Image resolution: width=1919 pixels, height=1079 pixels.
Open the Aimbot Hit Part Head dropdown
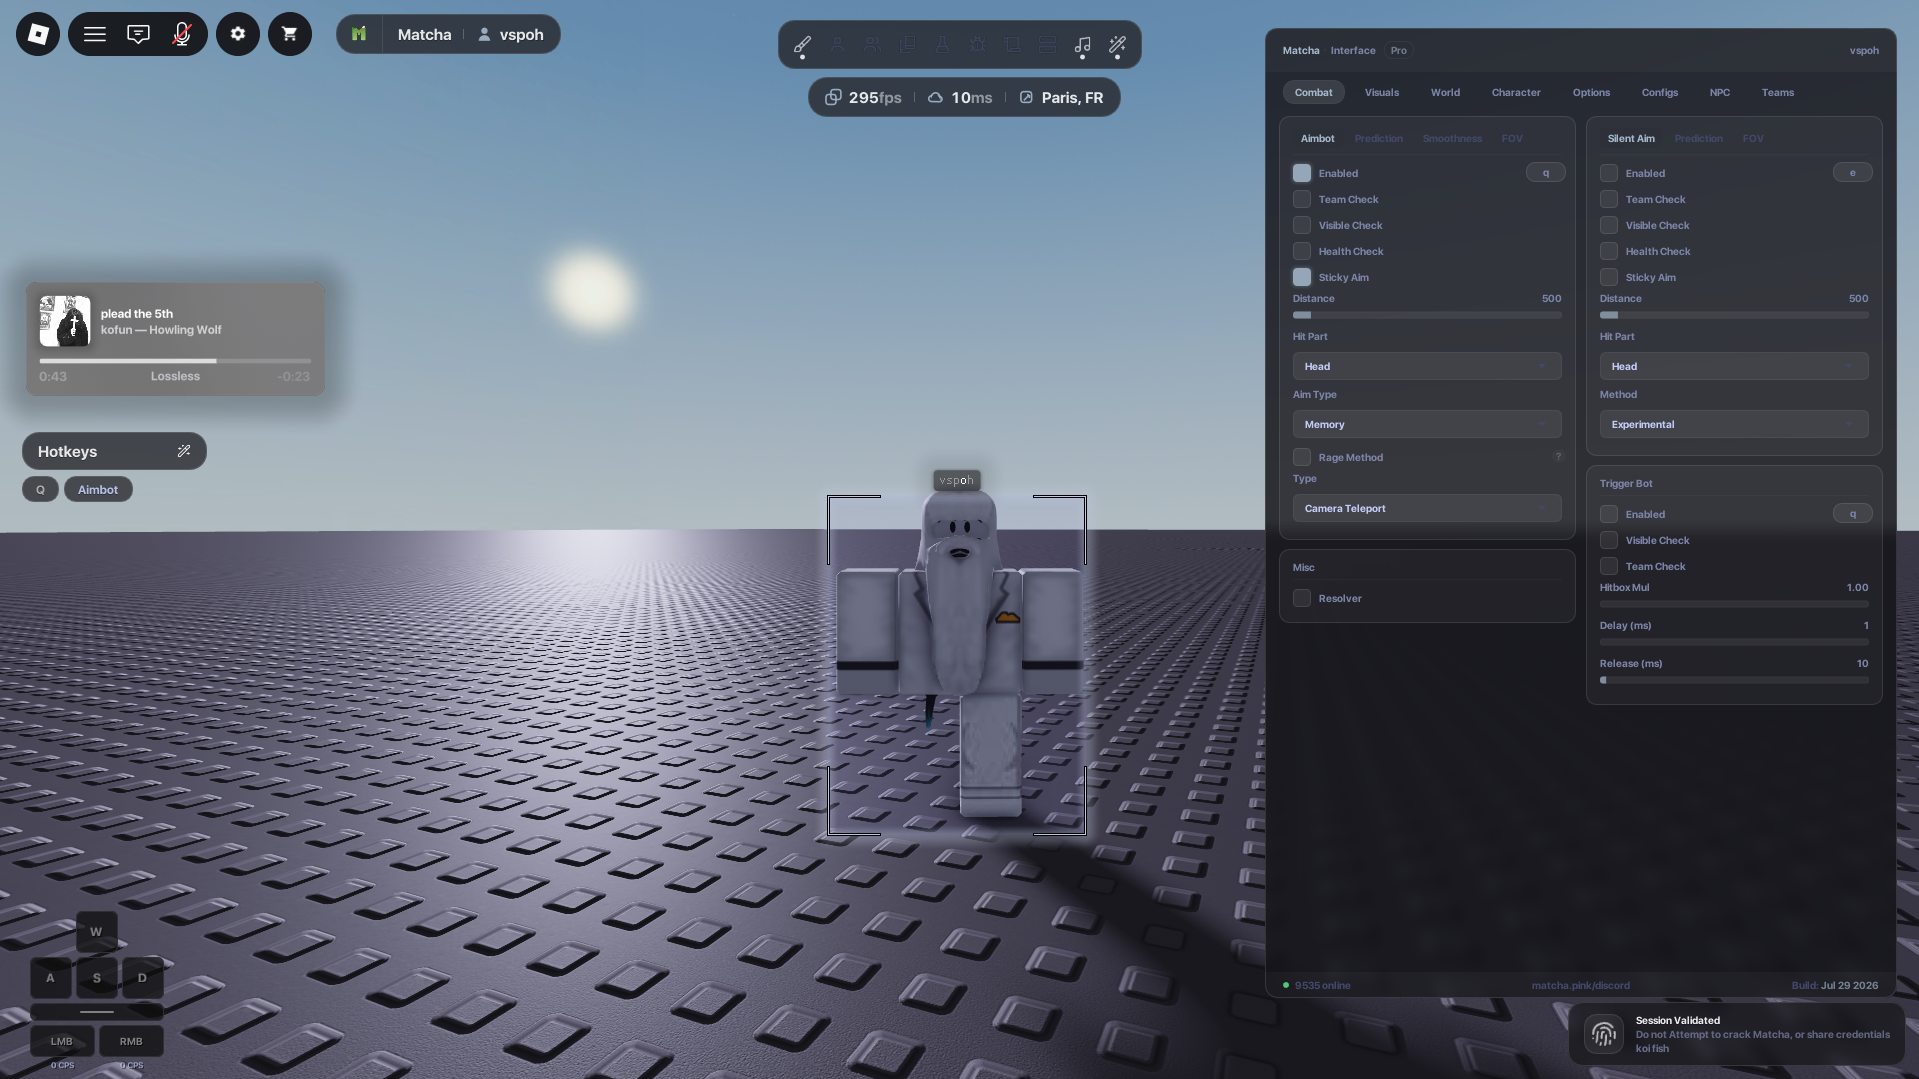coord(1426,366)
